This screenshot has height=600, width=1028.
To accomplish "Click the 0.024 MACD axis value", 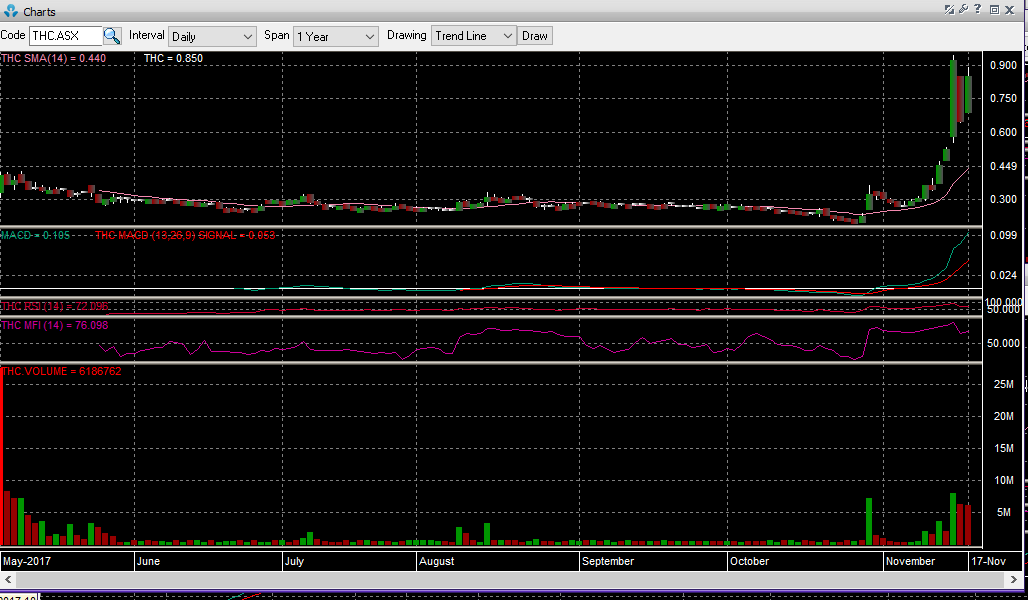I will pos(1003,275).
